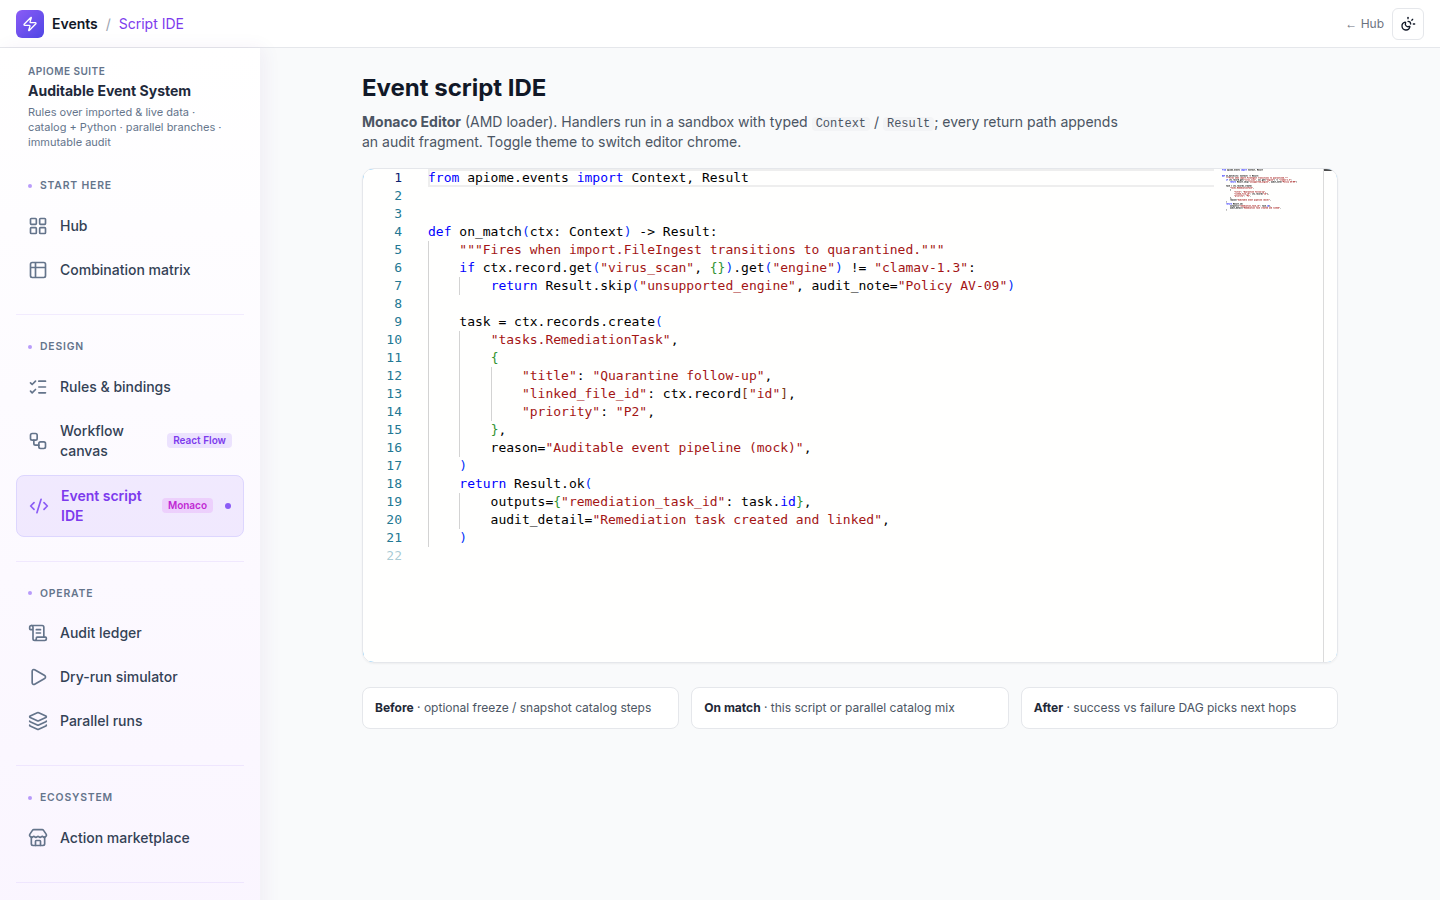Open the Audit ledger page
1440x900 pixels.
pyautogui.click(x=130, y=633)
